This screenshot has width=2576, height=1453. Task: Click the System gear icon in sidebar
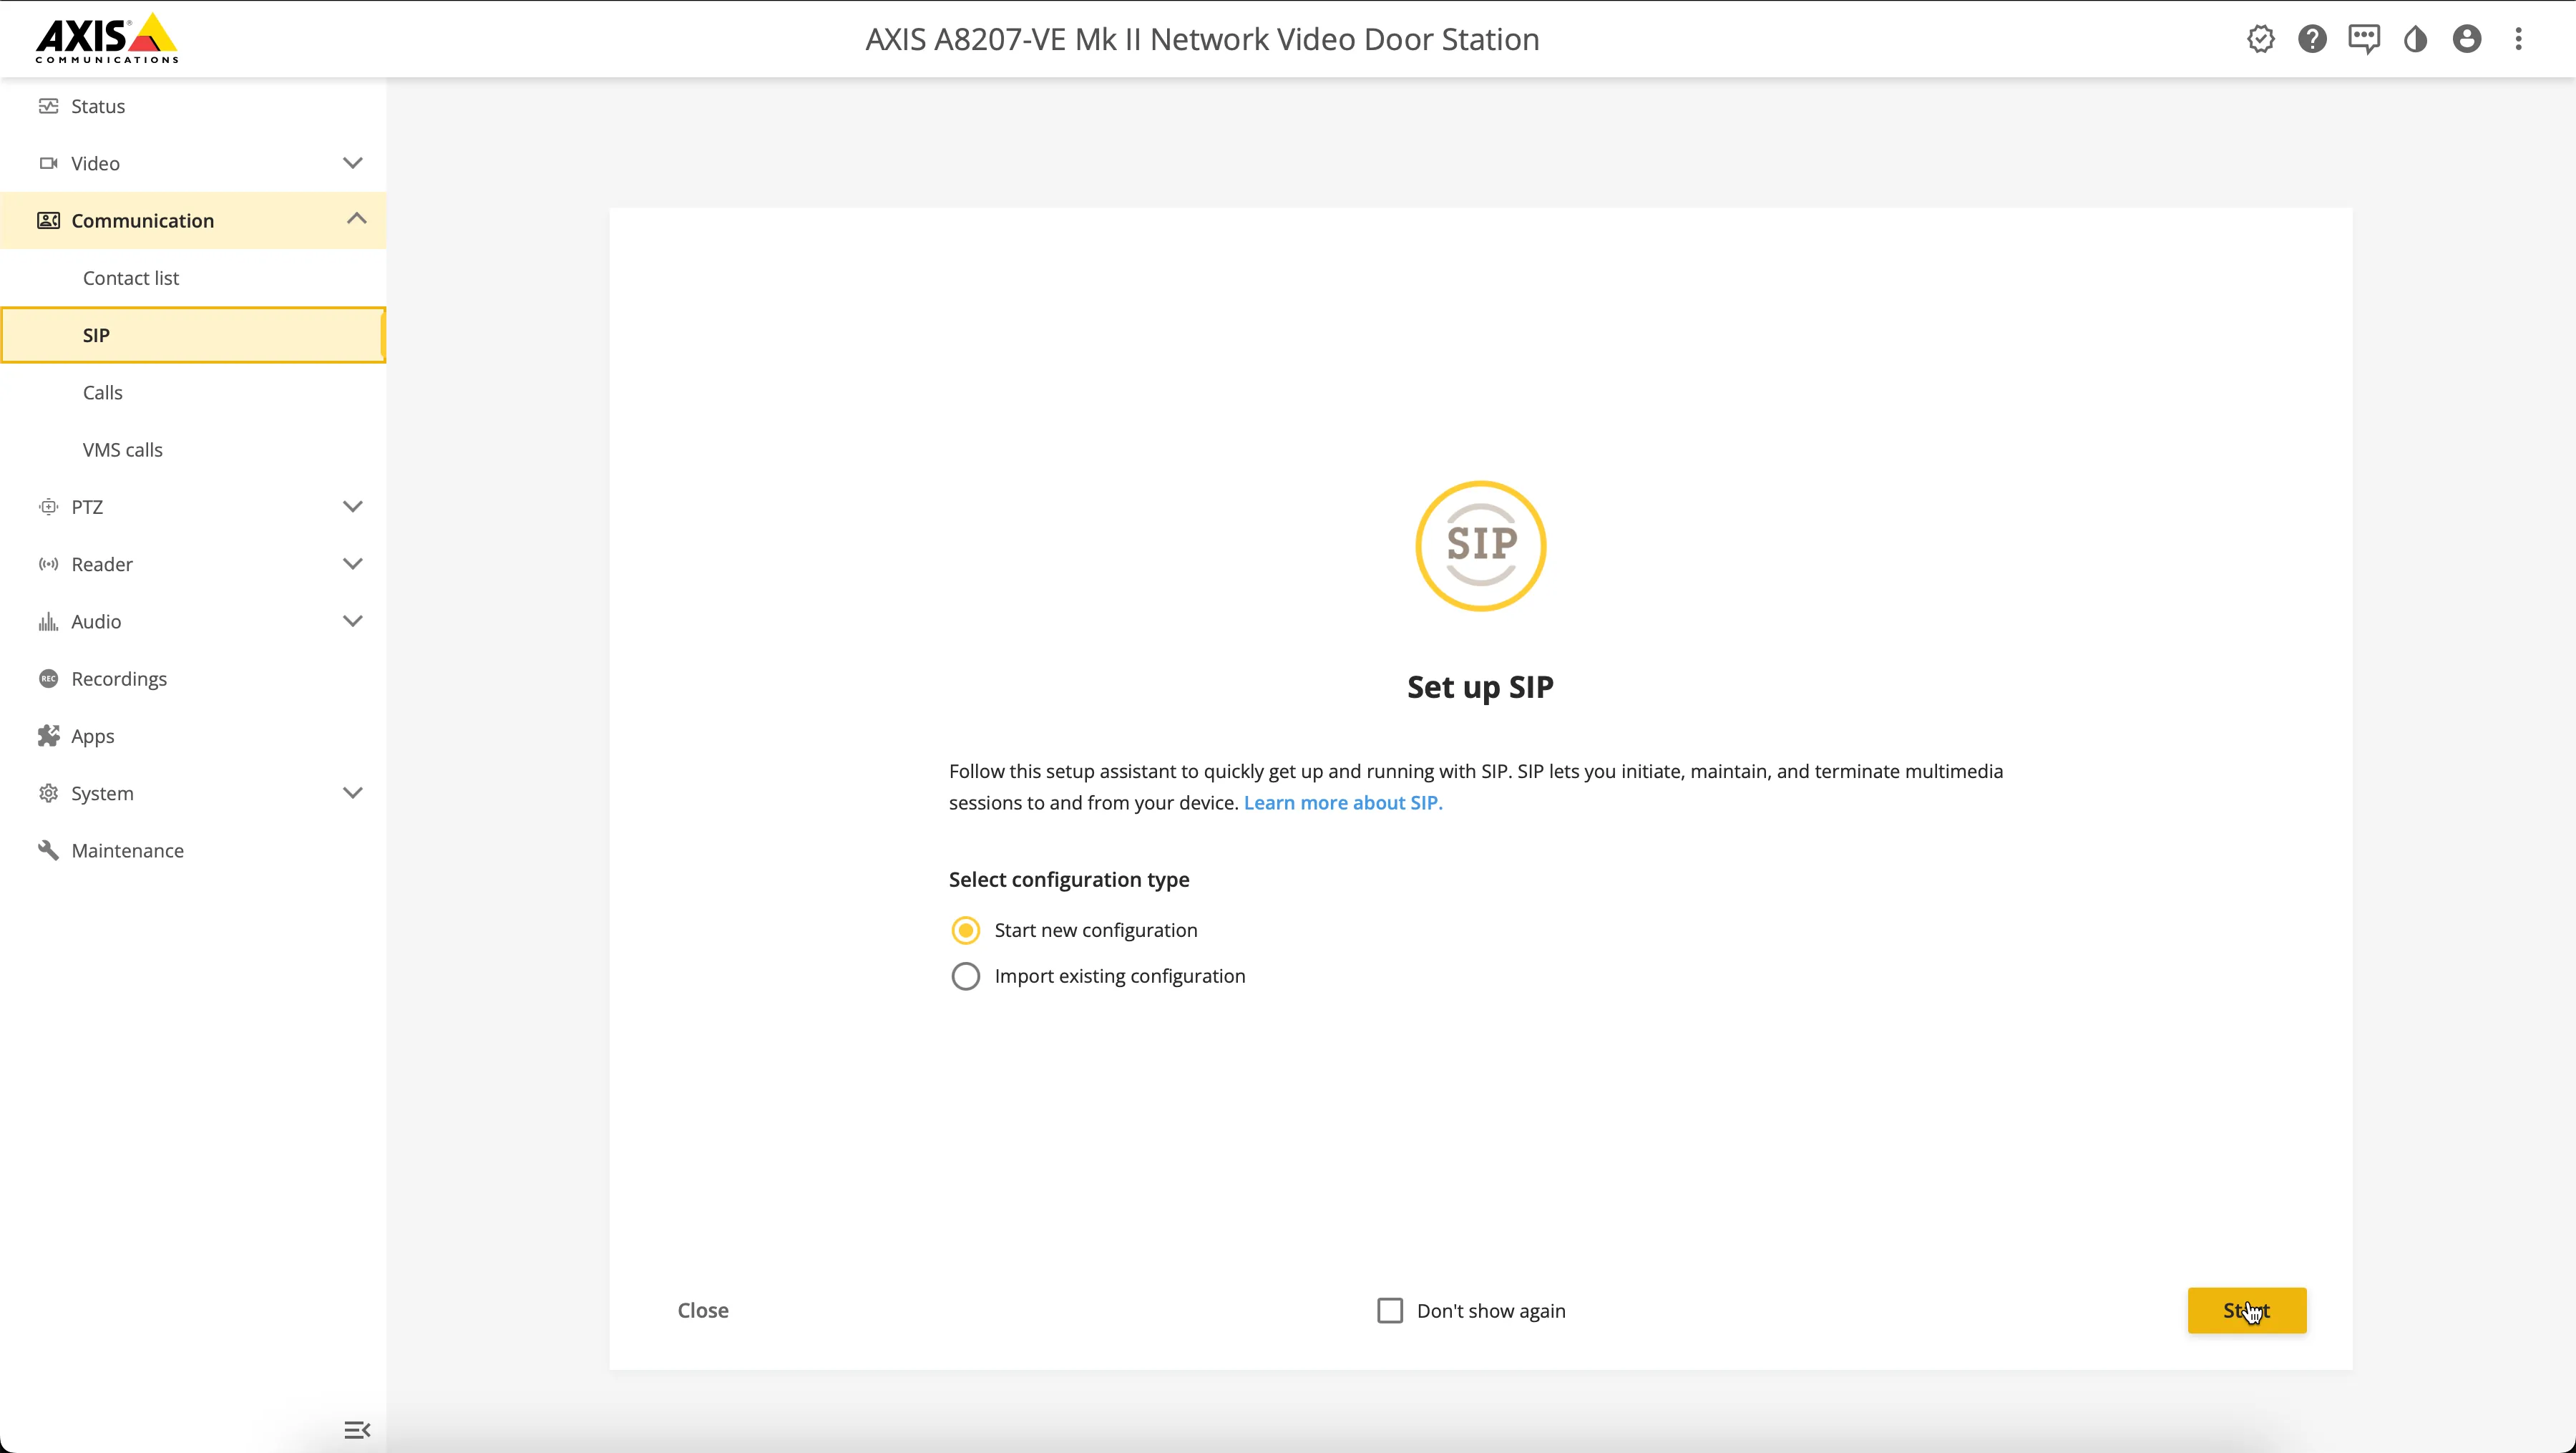tap(48, 793)
